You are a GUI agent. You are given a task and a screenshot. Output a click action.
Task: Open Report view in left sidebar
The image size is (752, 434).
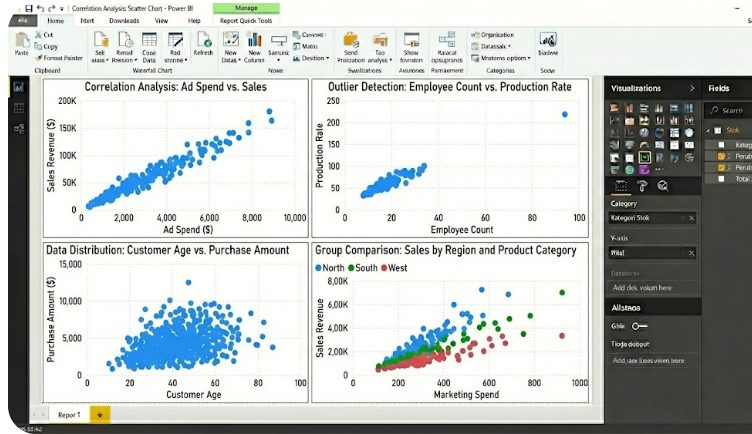[18, 87]
